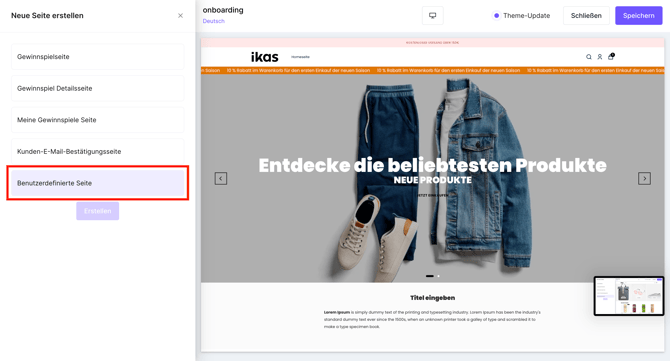Advance to next slide with right arrow
This screenshot has width=670, height=361.
pyautogui.click(x=644, y=178)
